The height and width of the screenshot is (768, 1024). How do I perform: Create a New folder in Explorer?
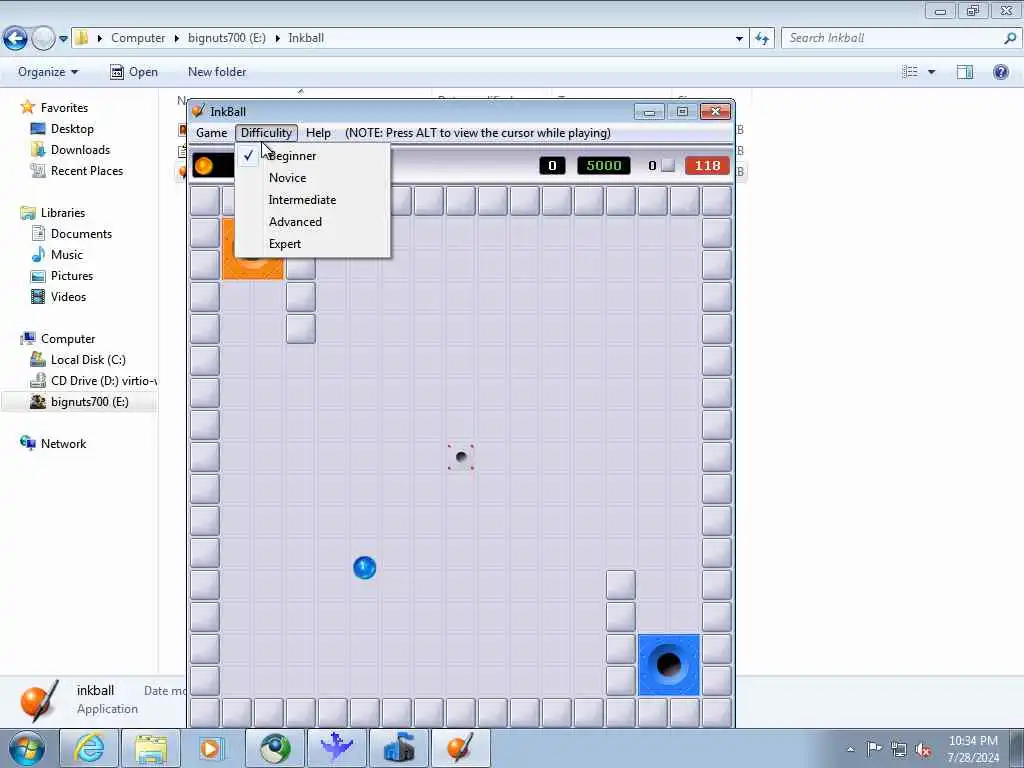coord(217,72)
